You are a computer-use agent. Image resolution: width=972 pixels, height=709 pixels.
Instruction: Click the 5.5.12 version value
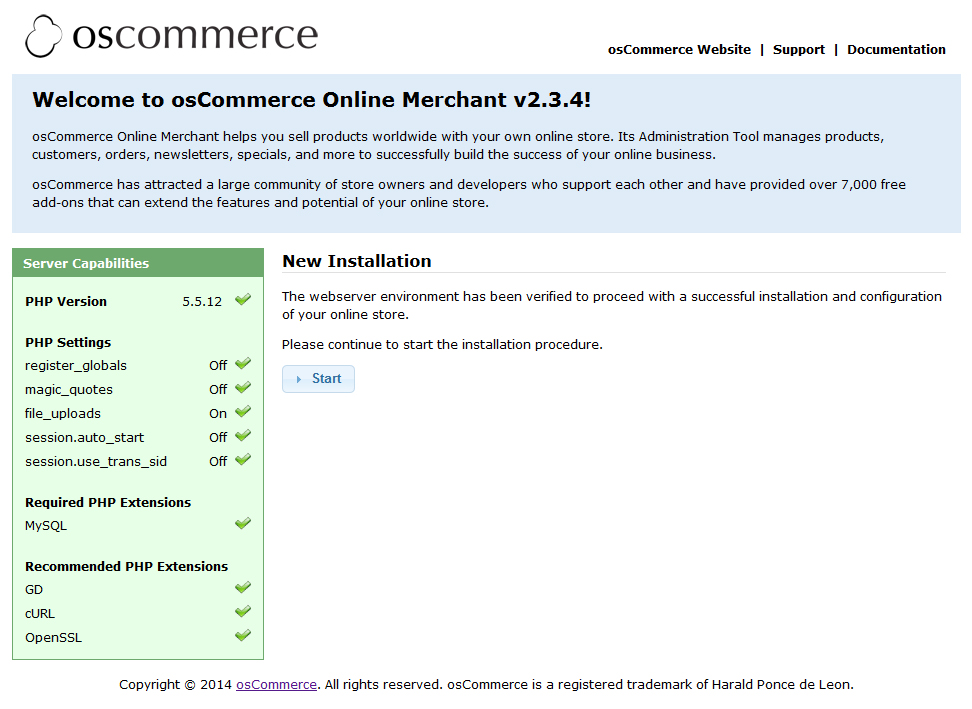tap(202, 302)
